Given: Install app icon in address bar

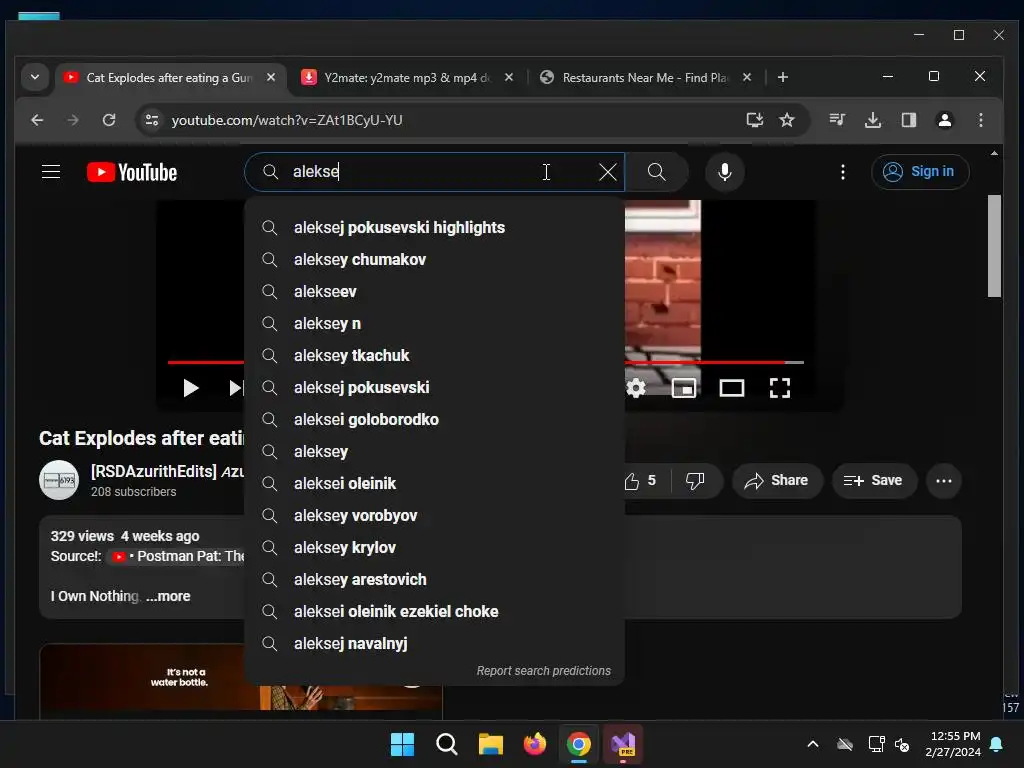Looking at the screenshot, I should tap(754, 120).
